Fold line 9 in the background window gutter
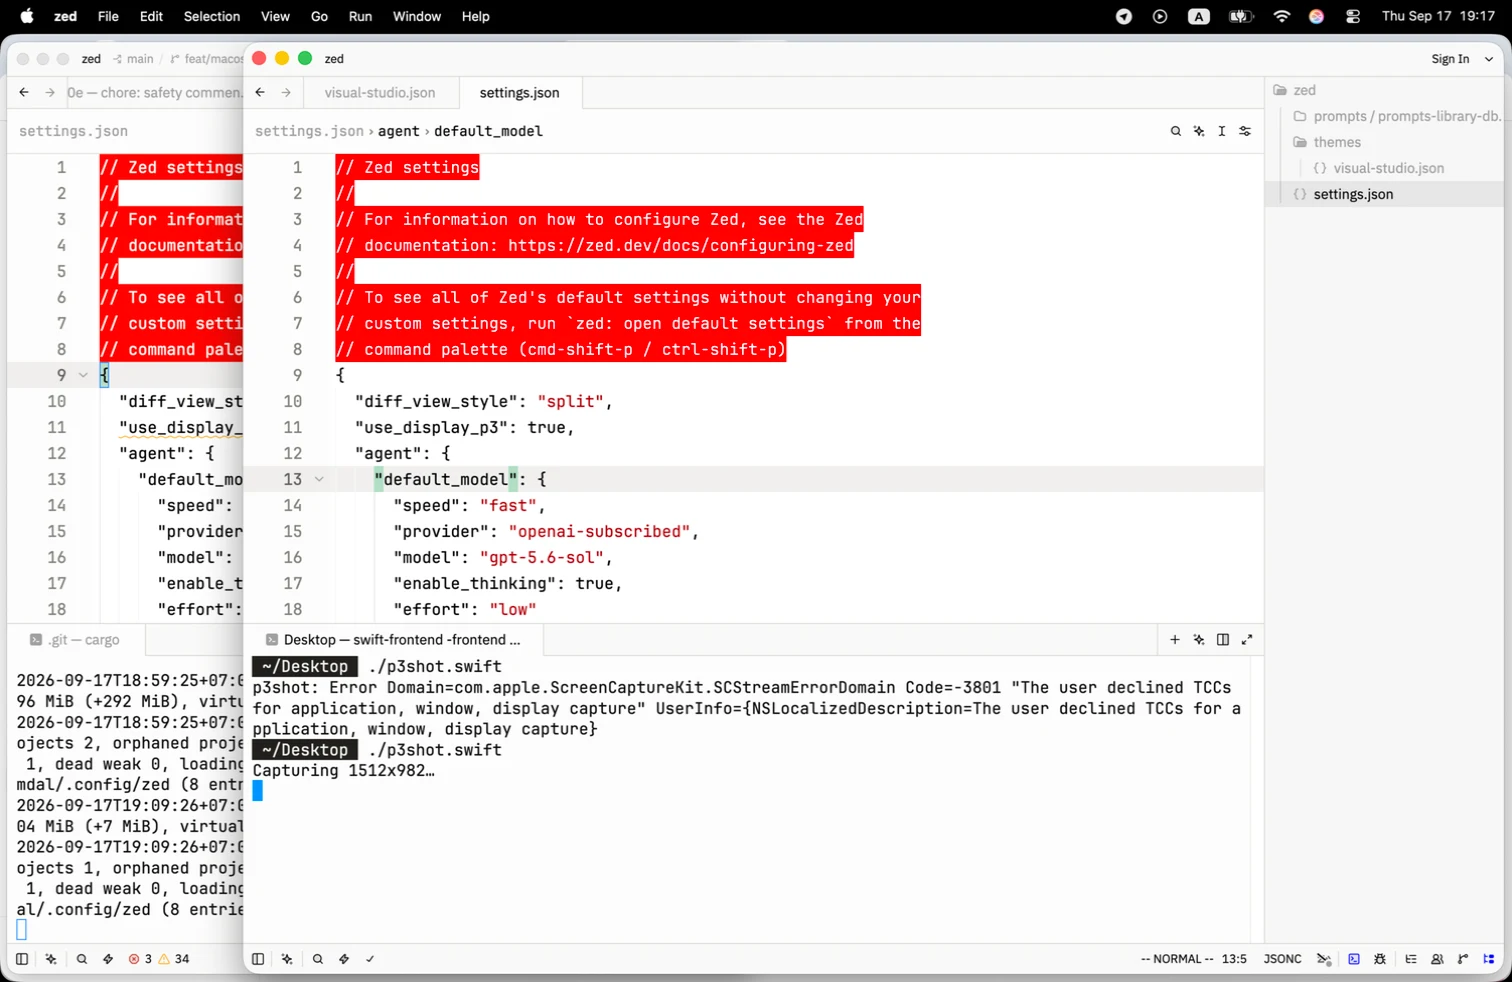Viewport: 1512px width, 982px height. click(x=83, y=376)
